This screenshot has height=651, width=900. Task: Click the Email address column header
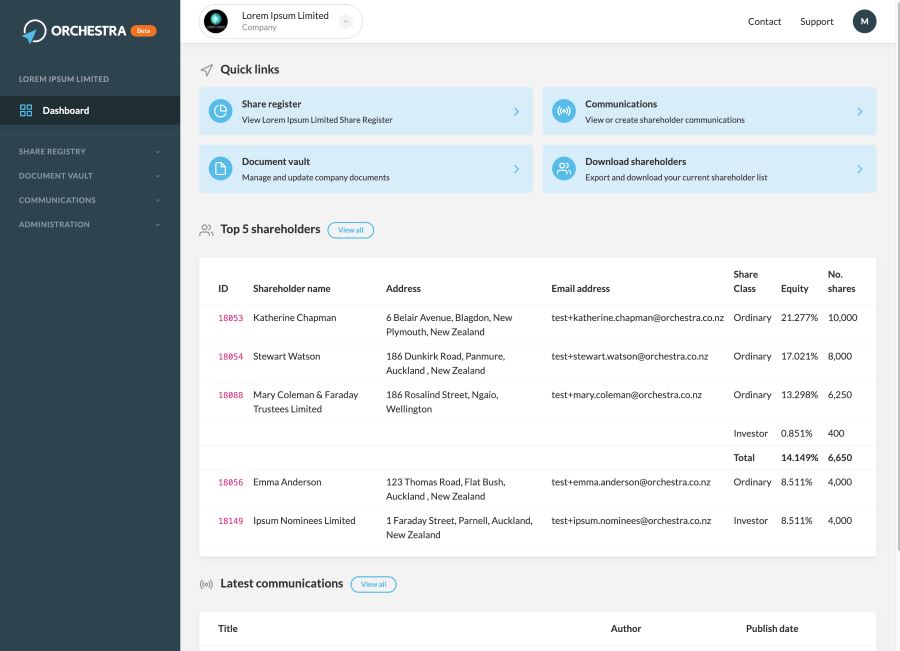580,289
